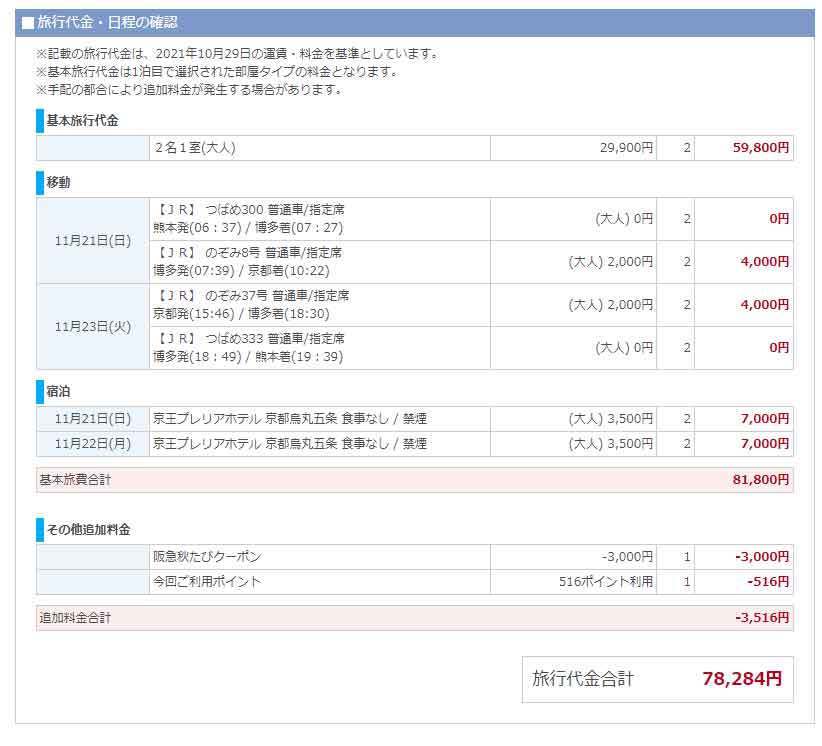Click the 旅行代金合計 78,284円 total box
The image size is (822, 746).
click(657, 680)
